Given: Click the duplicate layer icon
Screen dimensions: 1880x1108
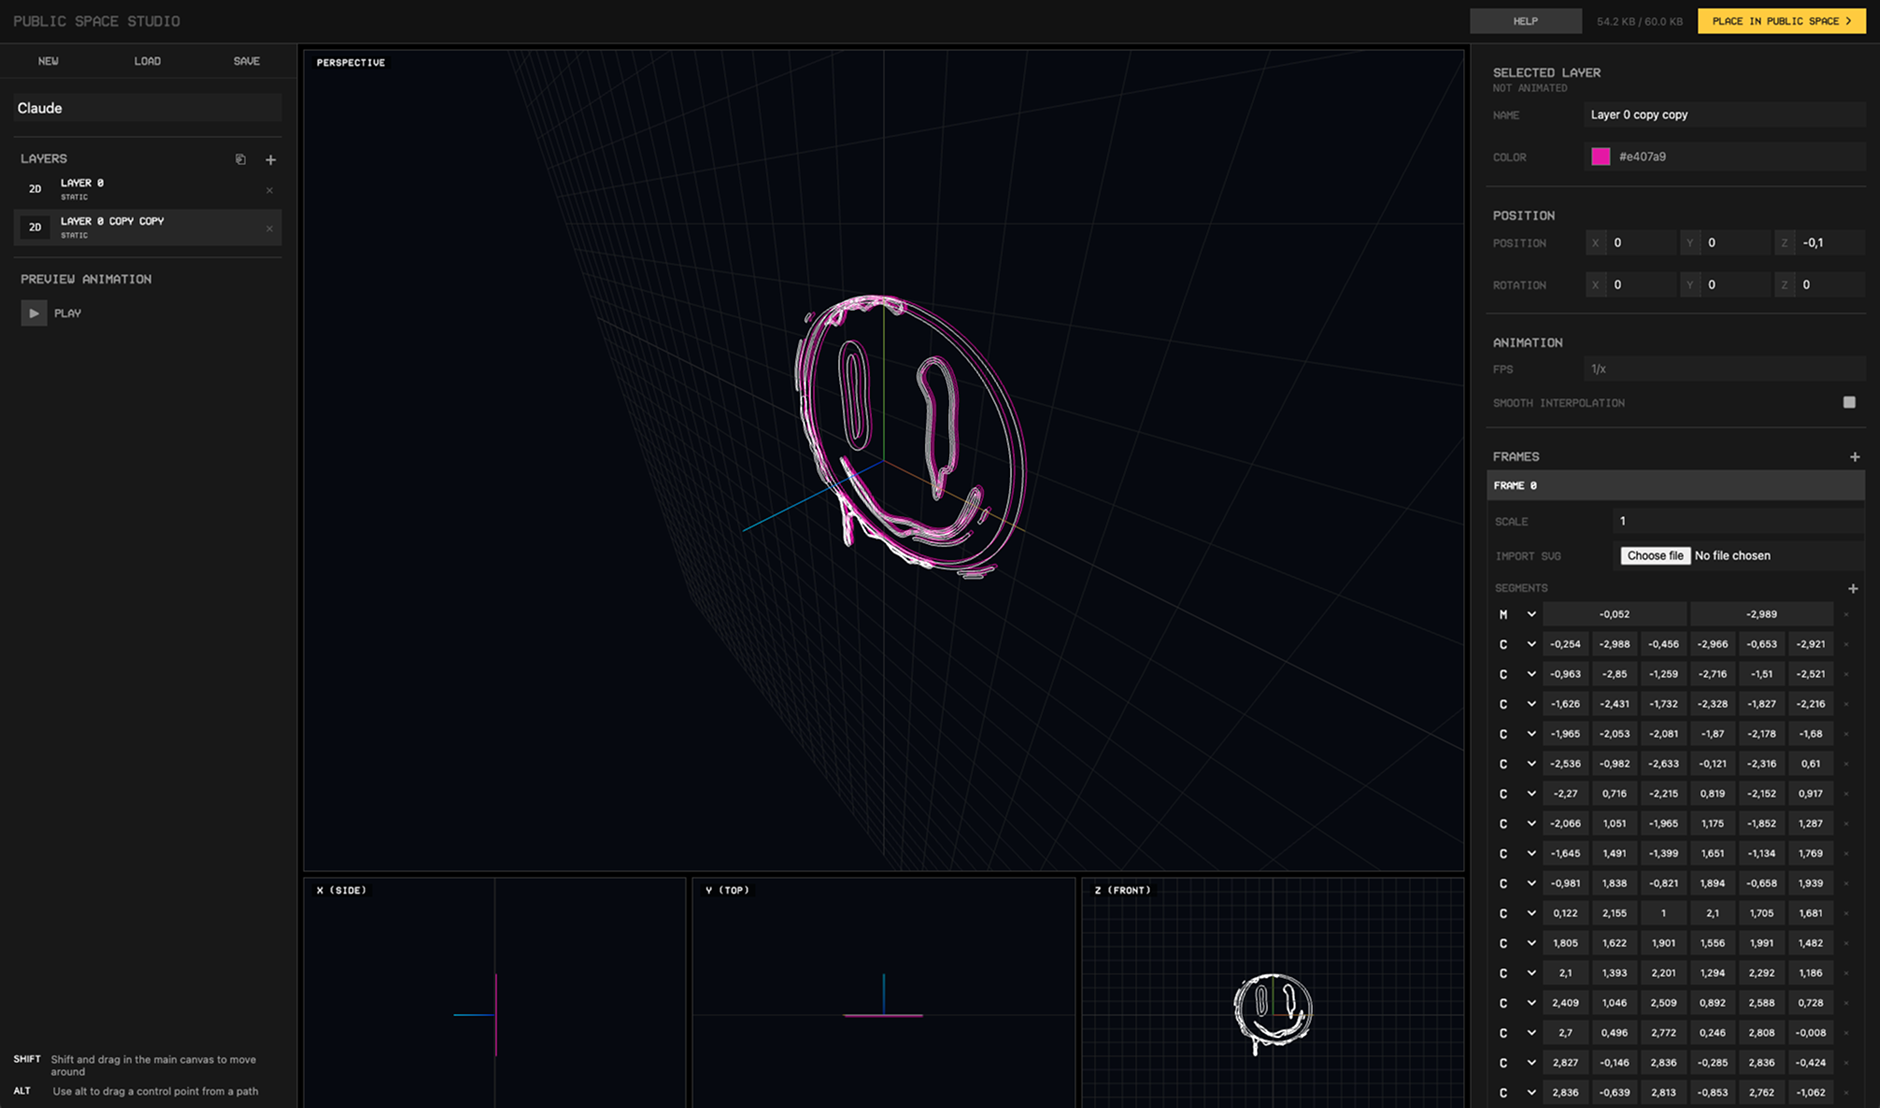Looking at the screenshot, I should 240,159.
